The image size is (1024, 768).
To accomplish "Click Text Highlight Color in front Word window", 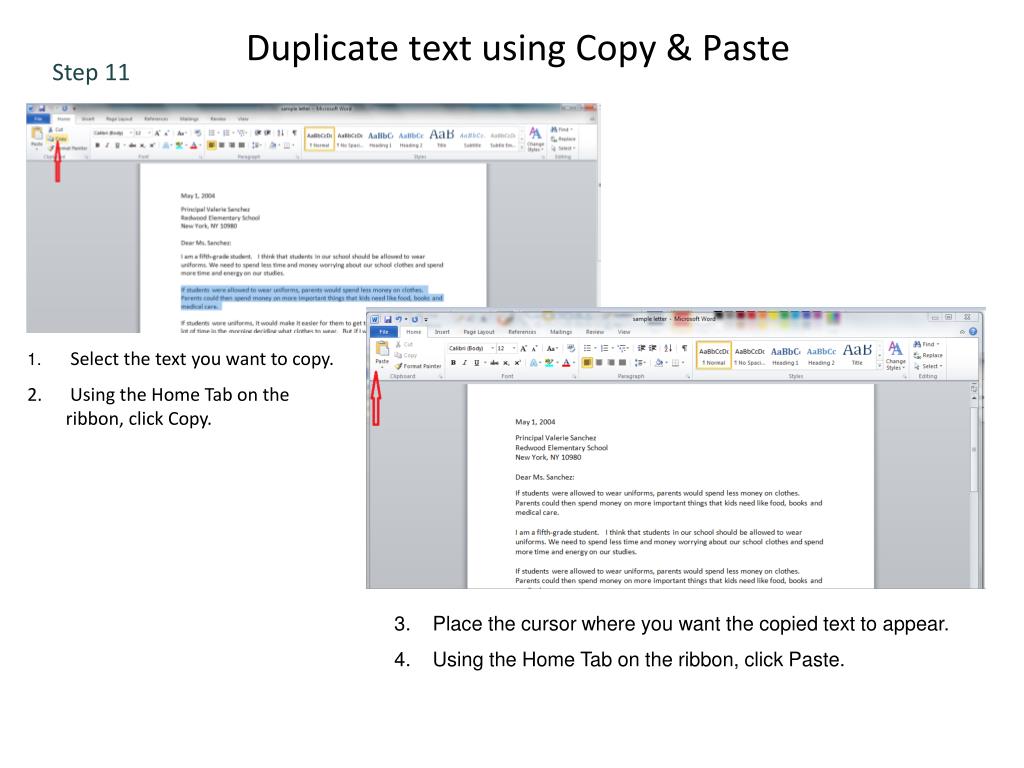I will pos(549,362).
